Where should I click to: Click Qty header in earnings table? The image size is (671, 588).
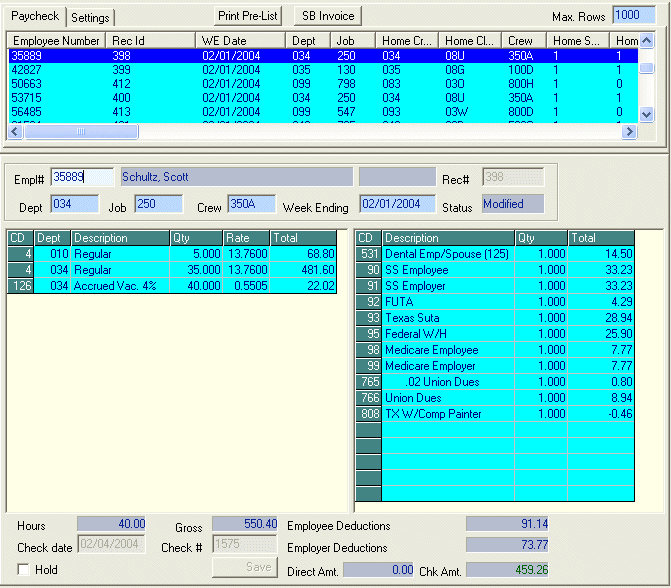196,238
